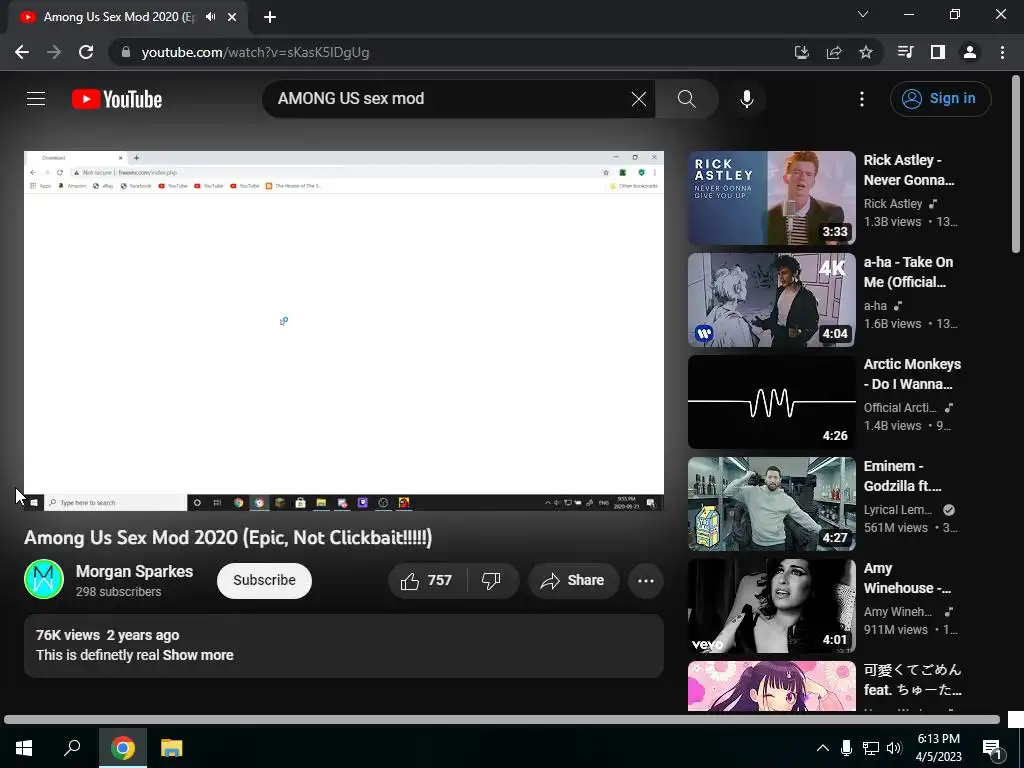Image resolution: width=1024 pixels, height=768 pixels.
Task: Show hidden system tray icons
Action: [823, 748]
